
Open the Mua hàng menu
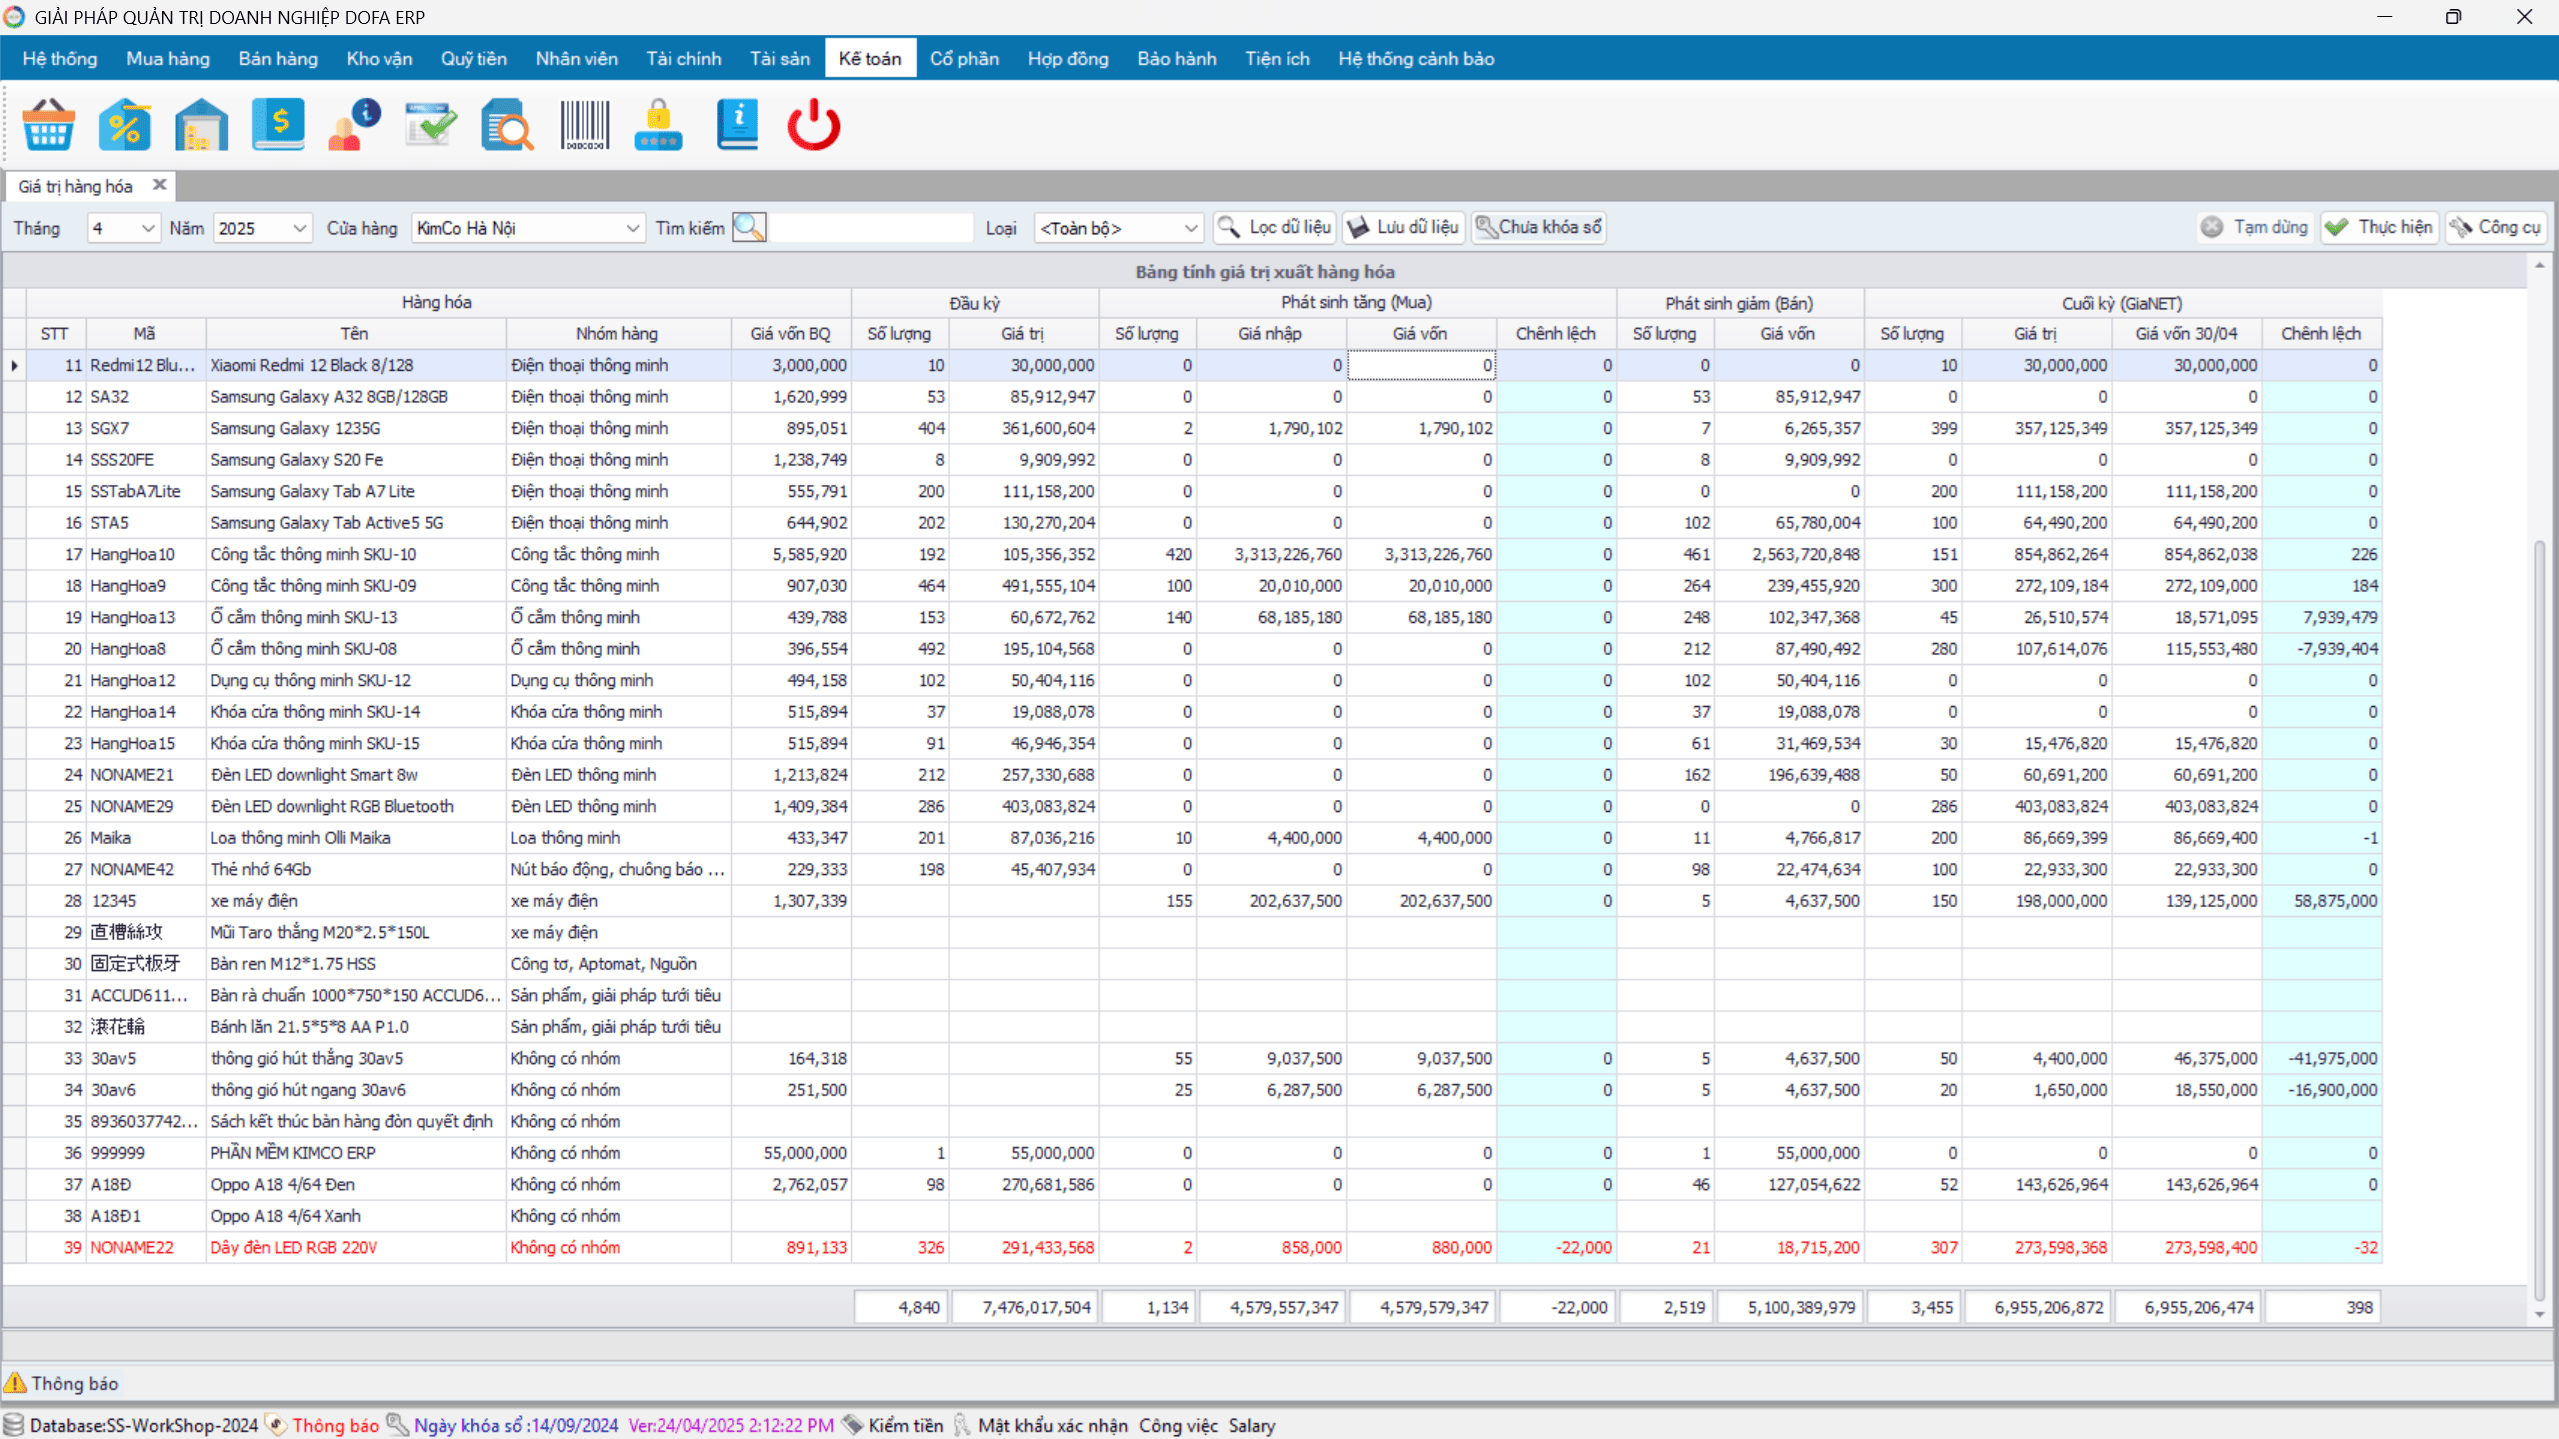168,58
